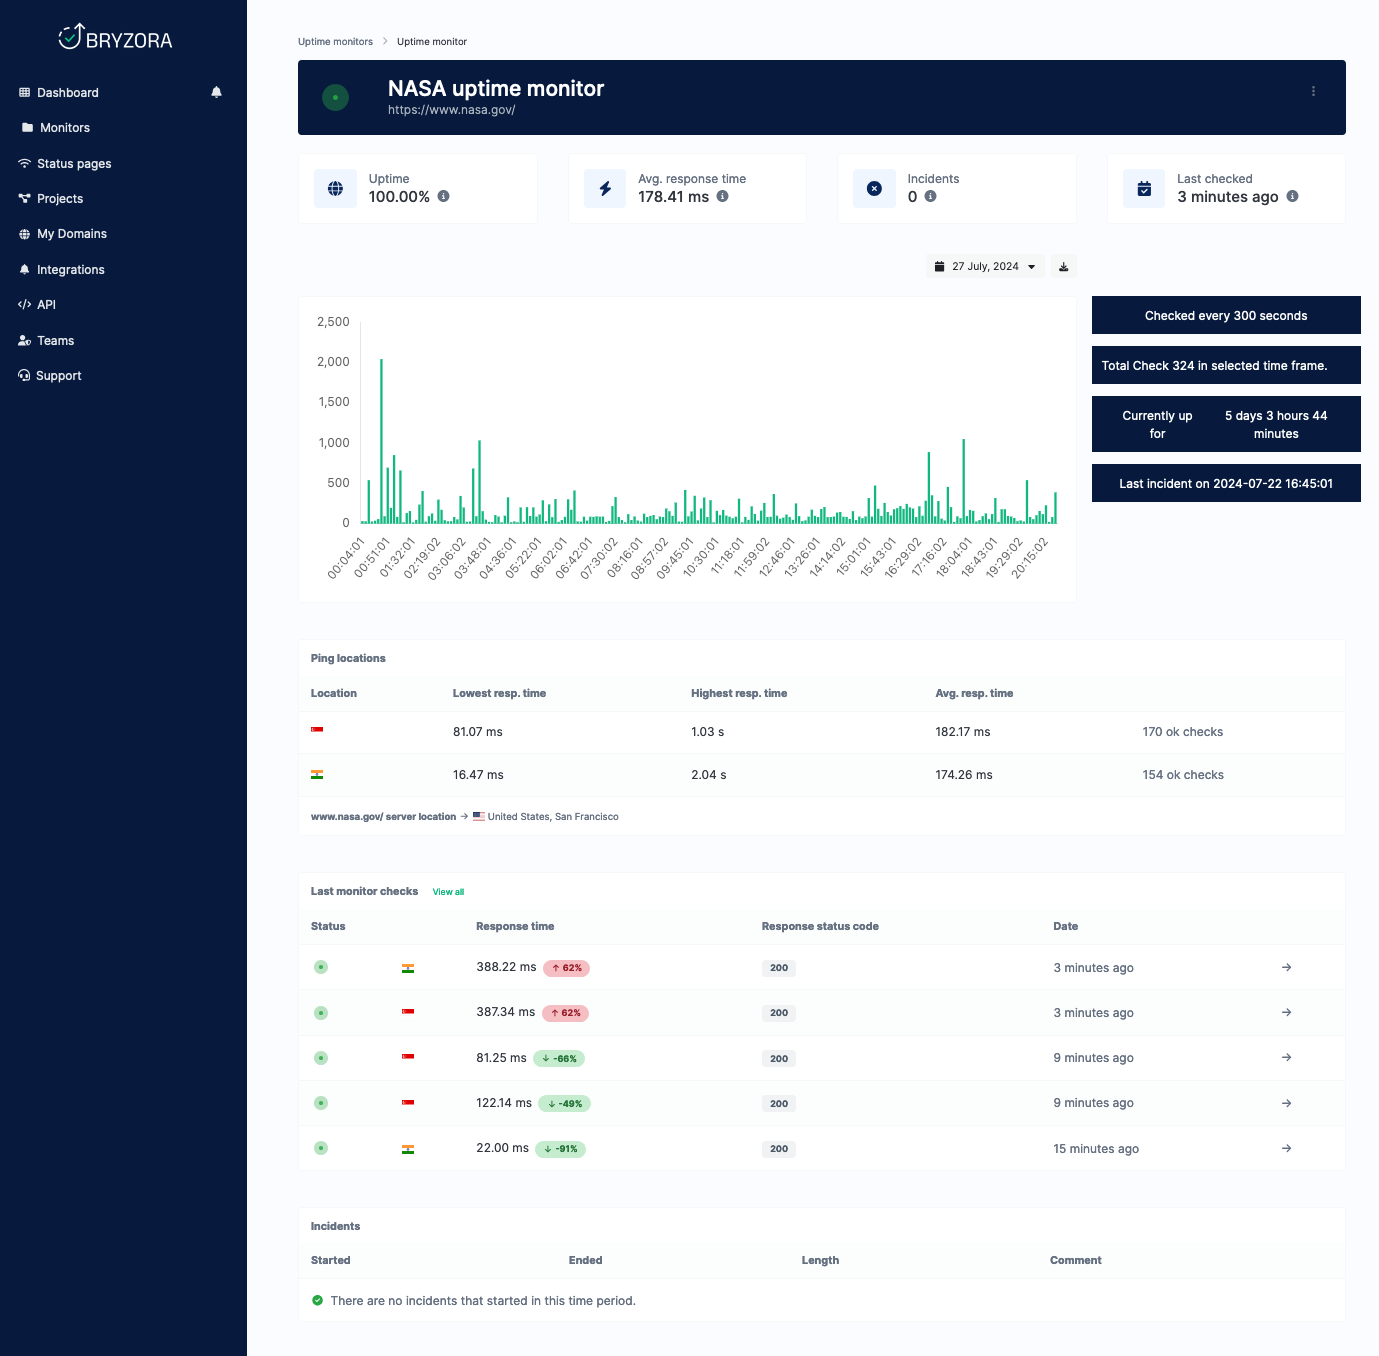Open the Teams sidebar item
Image resolution: width=1379 pixels, height=1356 pixels.
(x=55, y=341)
